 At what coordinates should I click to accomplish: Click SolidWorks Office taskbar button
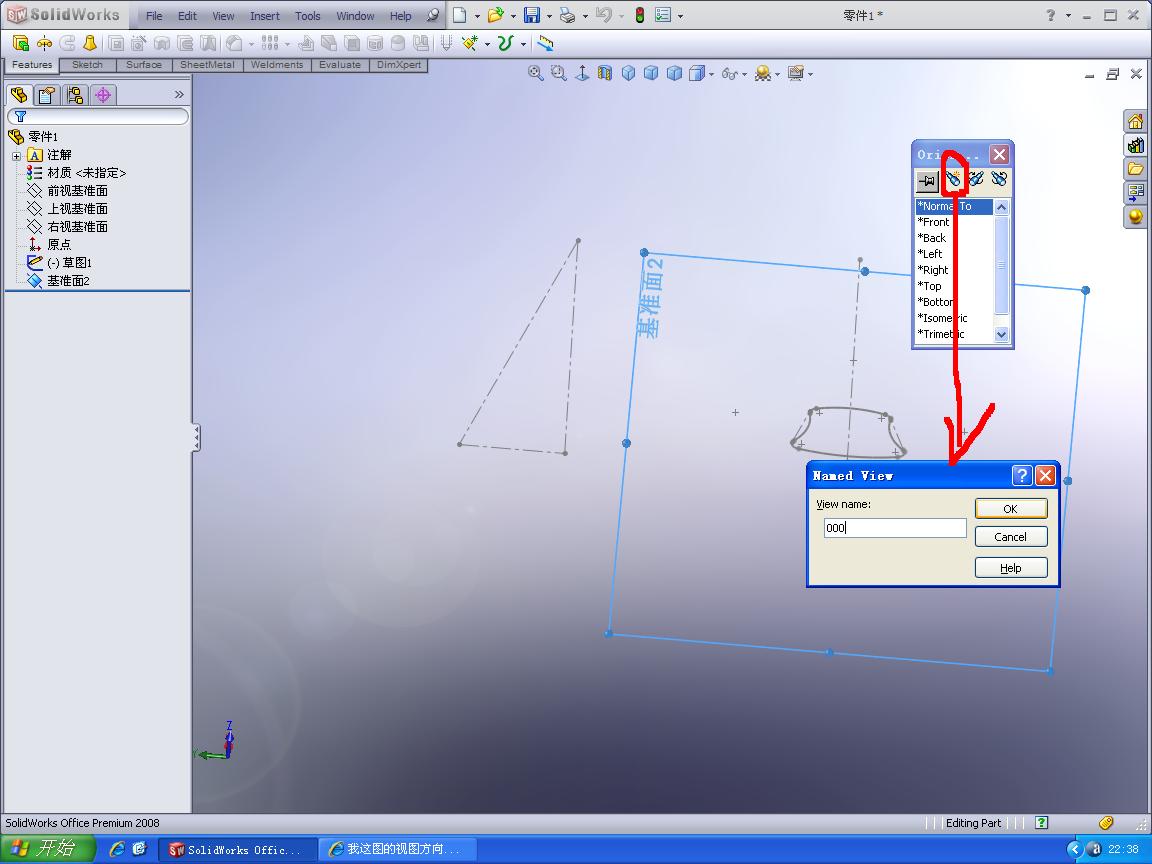click(x=238, y=849)
